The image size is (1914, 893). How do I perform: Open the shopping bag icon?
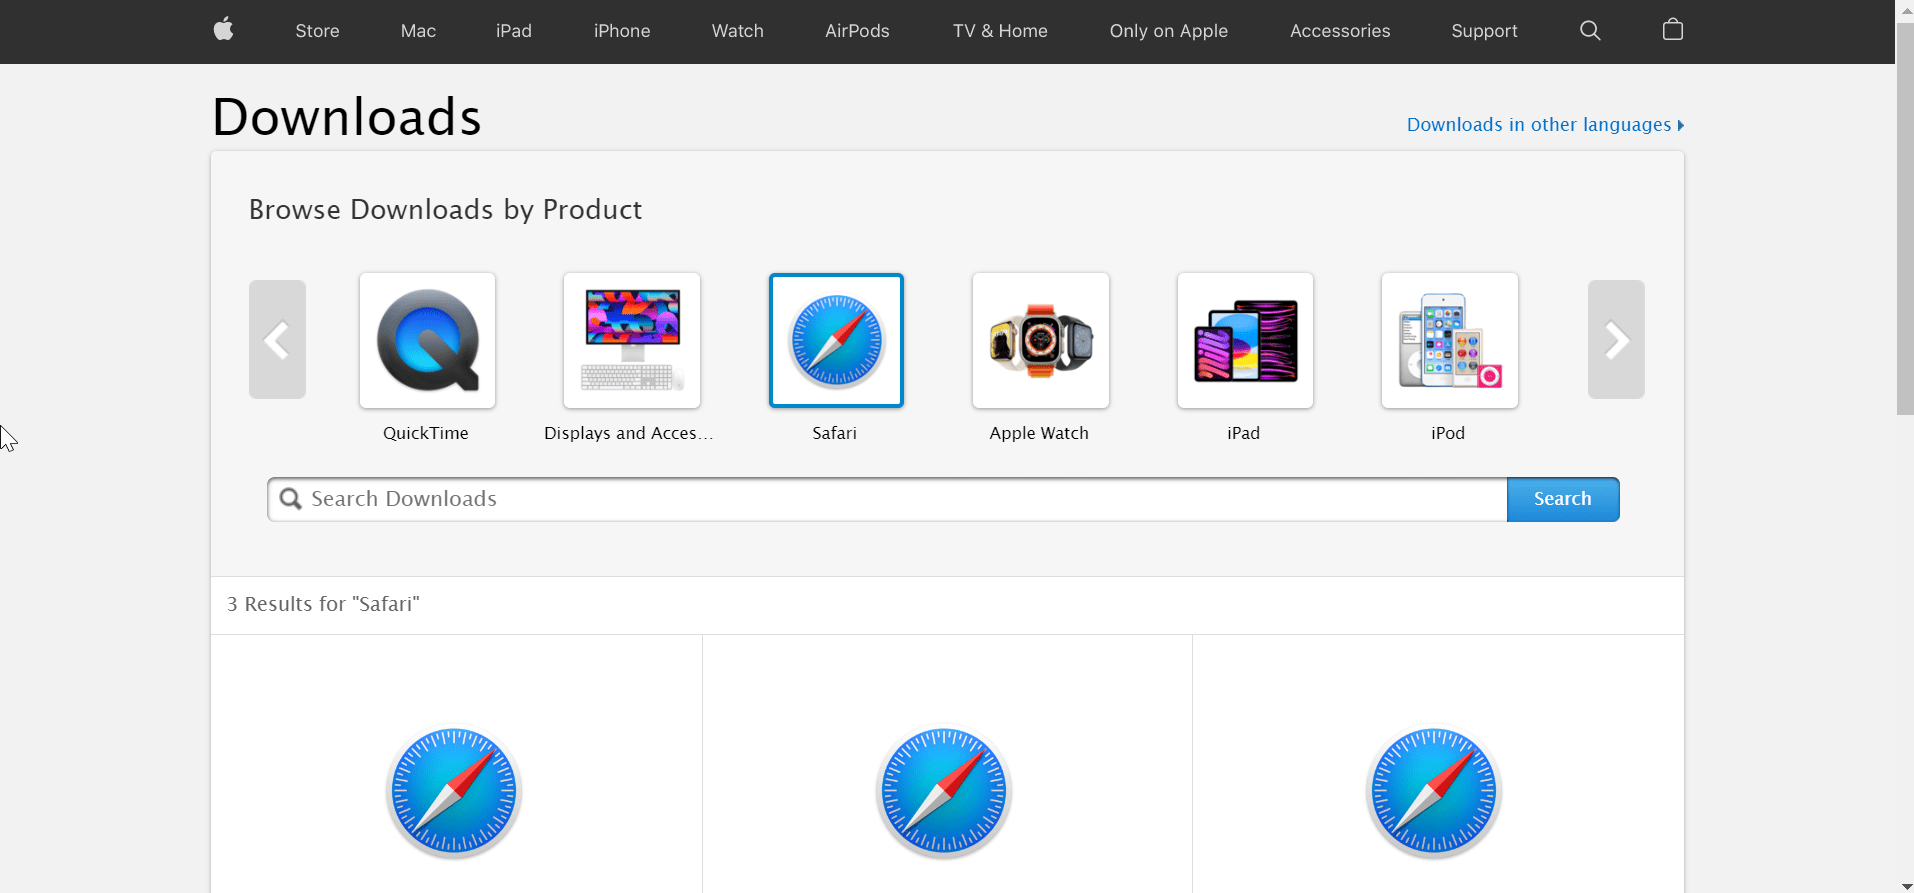(x=1673, y=29)
